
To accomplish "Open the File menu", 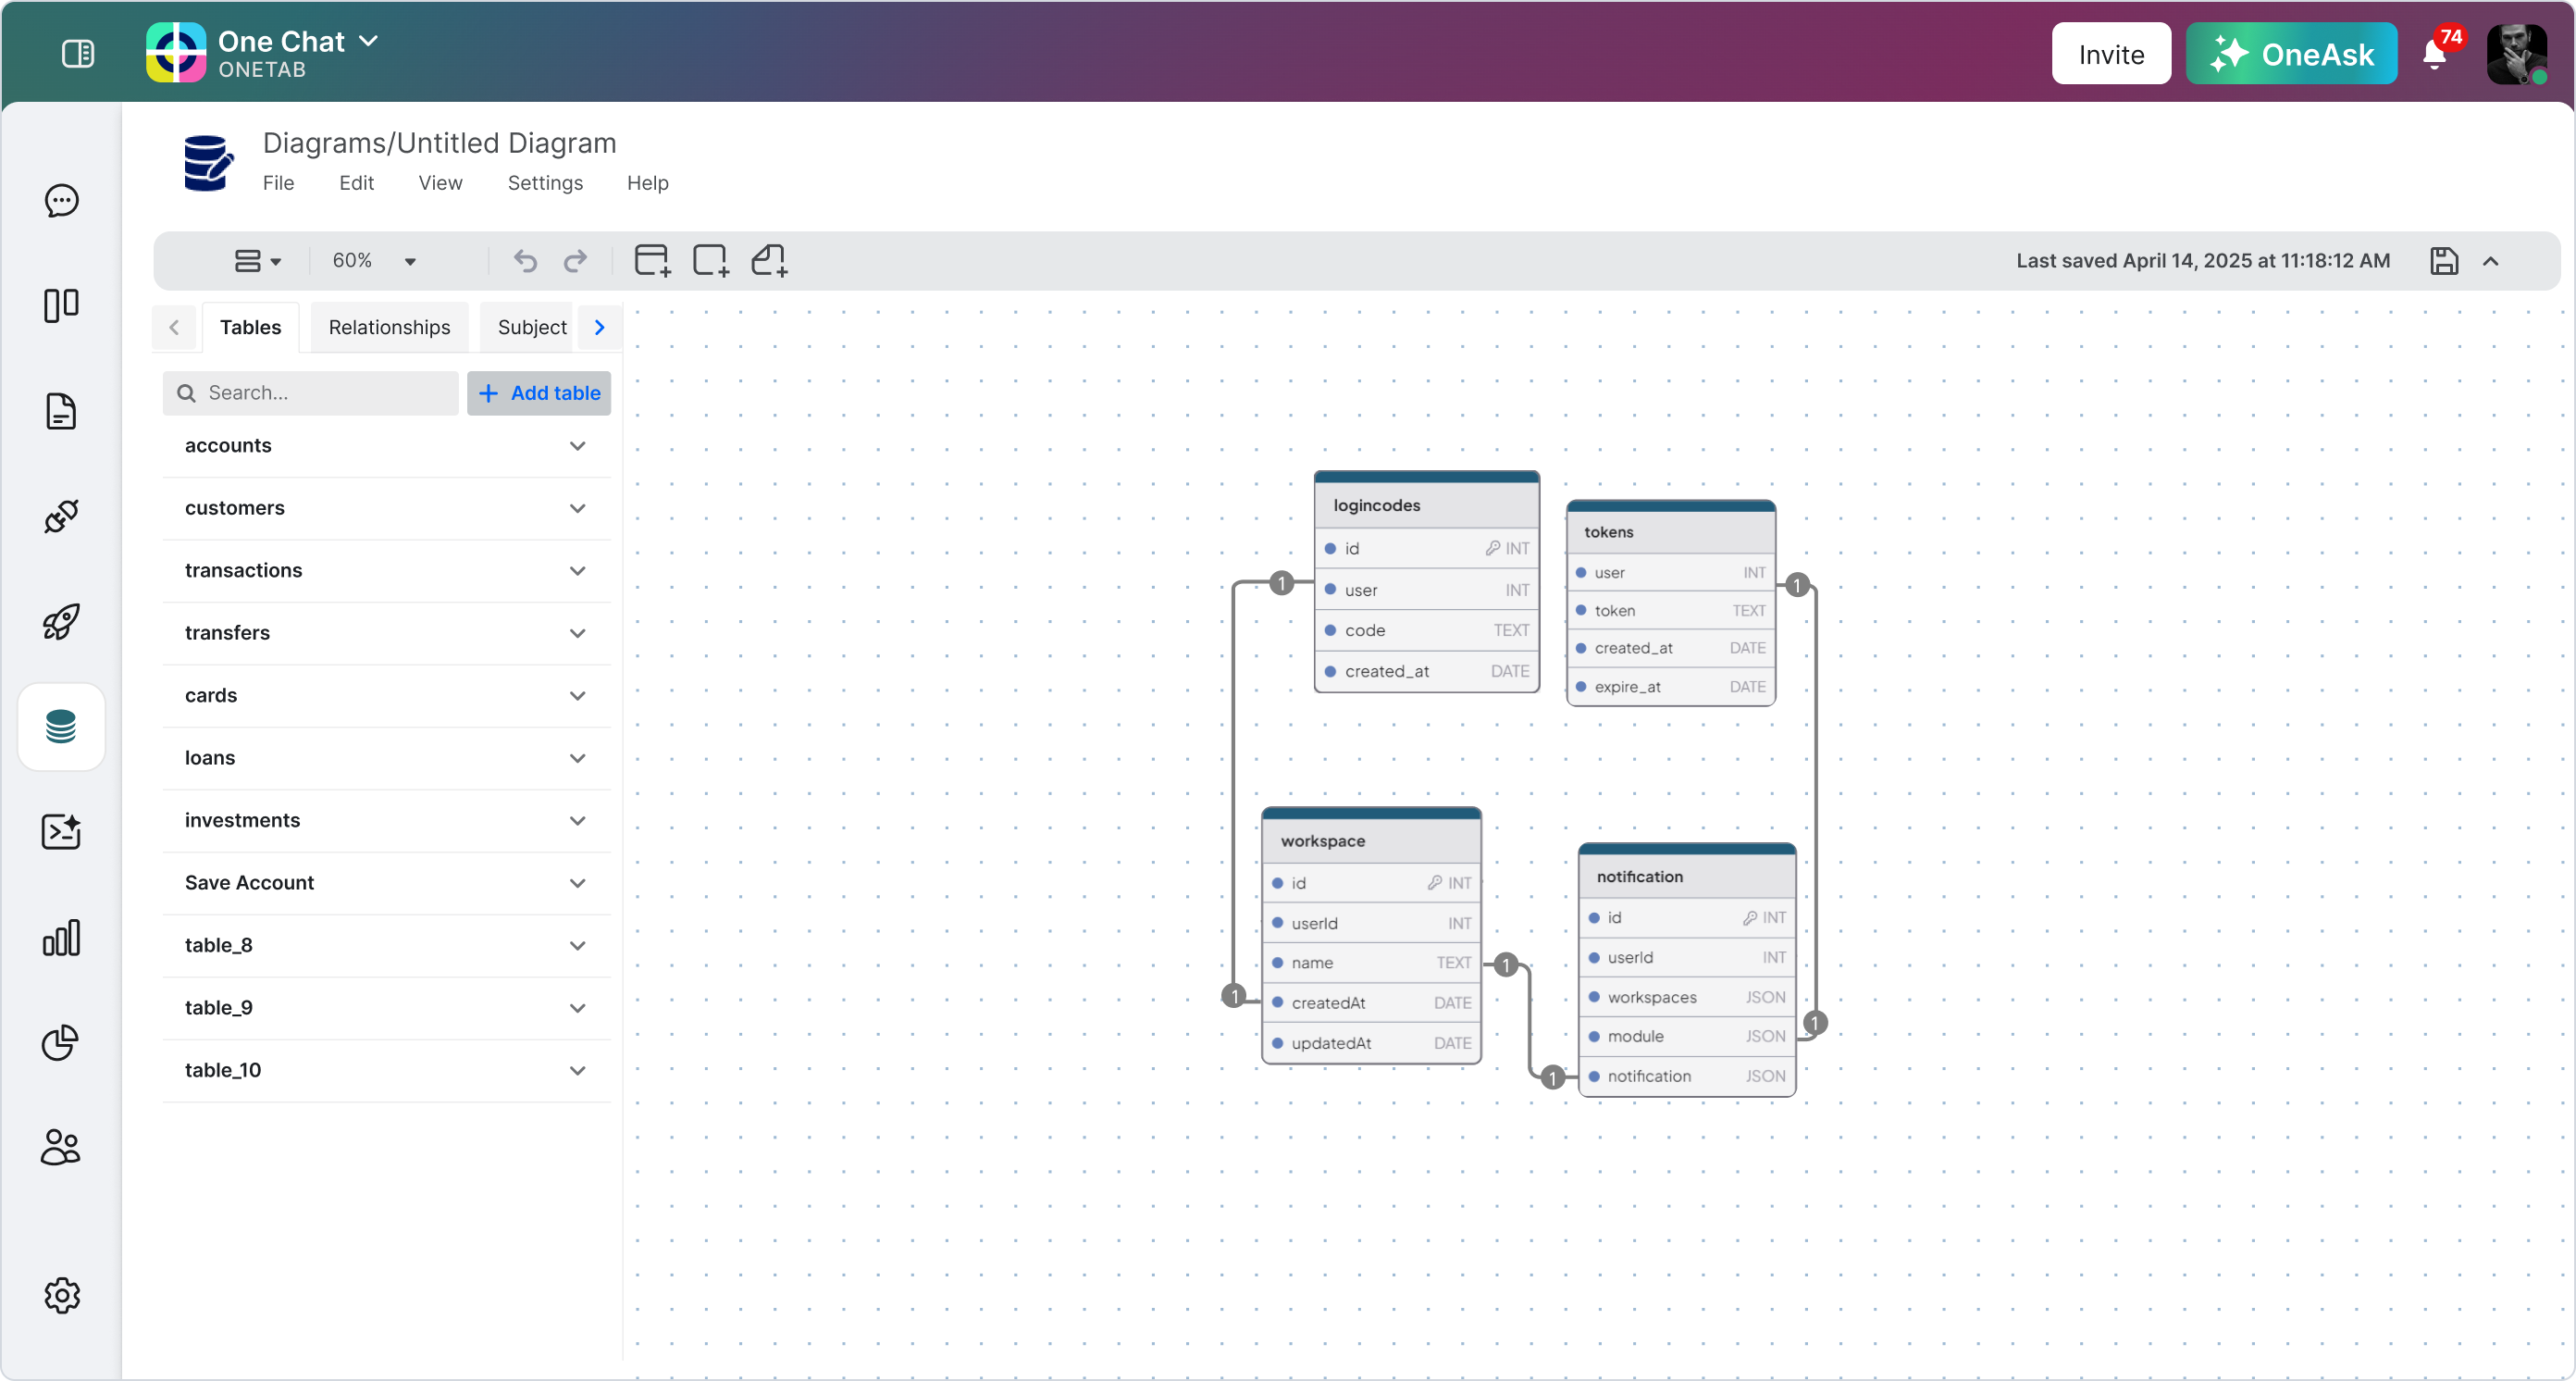I will [x=278, y=183].
